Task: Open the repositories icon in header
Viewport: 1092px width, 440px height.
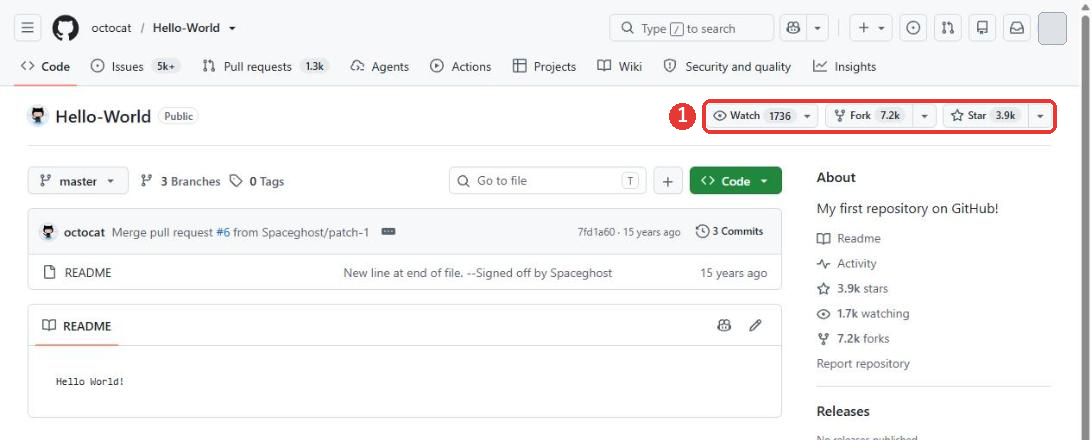Action: click(x=982, y=29)
